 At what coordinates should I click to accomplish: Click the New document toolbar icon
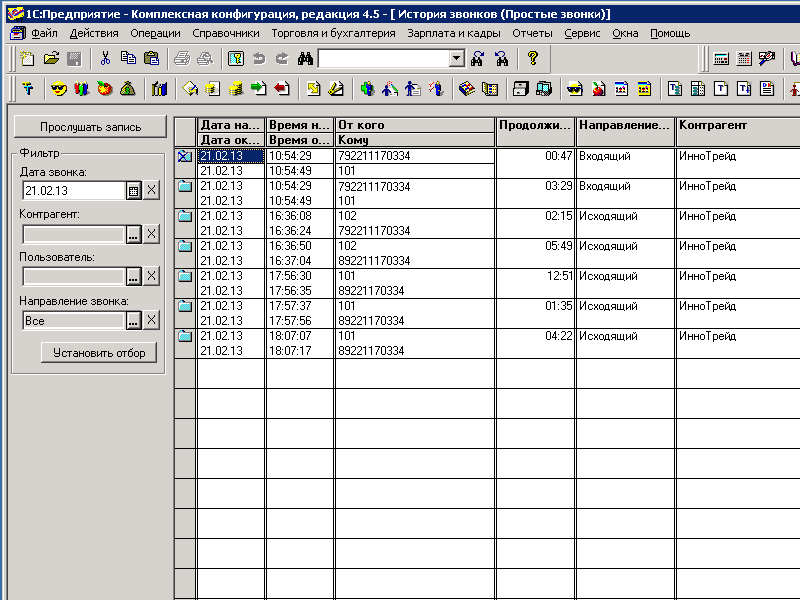pyautogui.click(x=28, y=59)
